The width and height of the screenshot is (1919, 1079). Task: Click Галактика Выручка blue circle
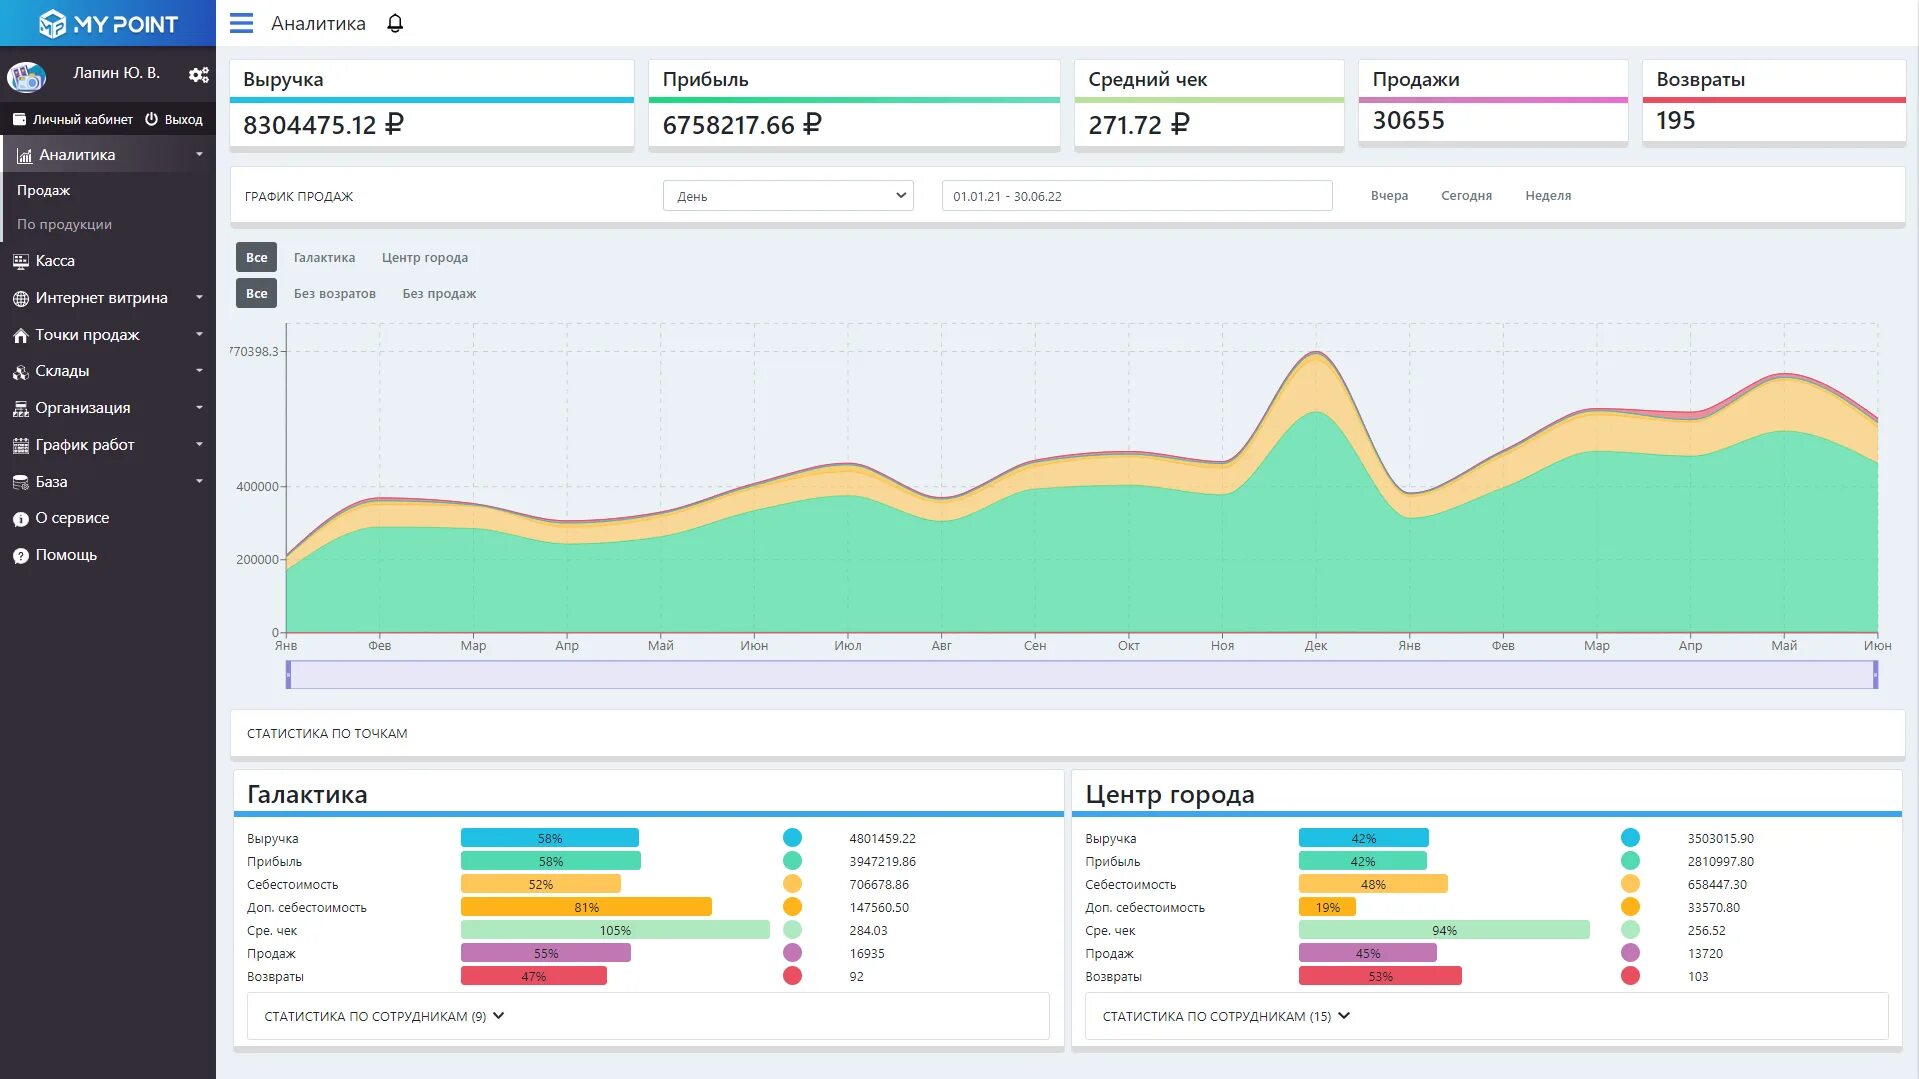click(792, 838)
